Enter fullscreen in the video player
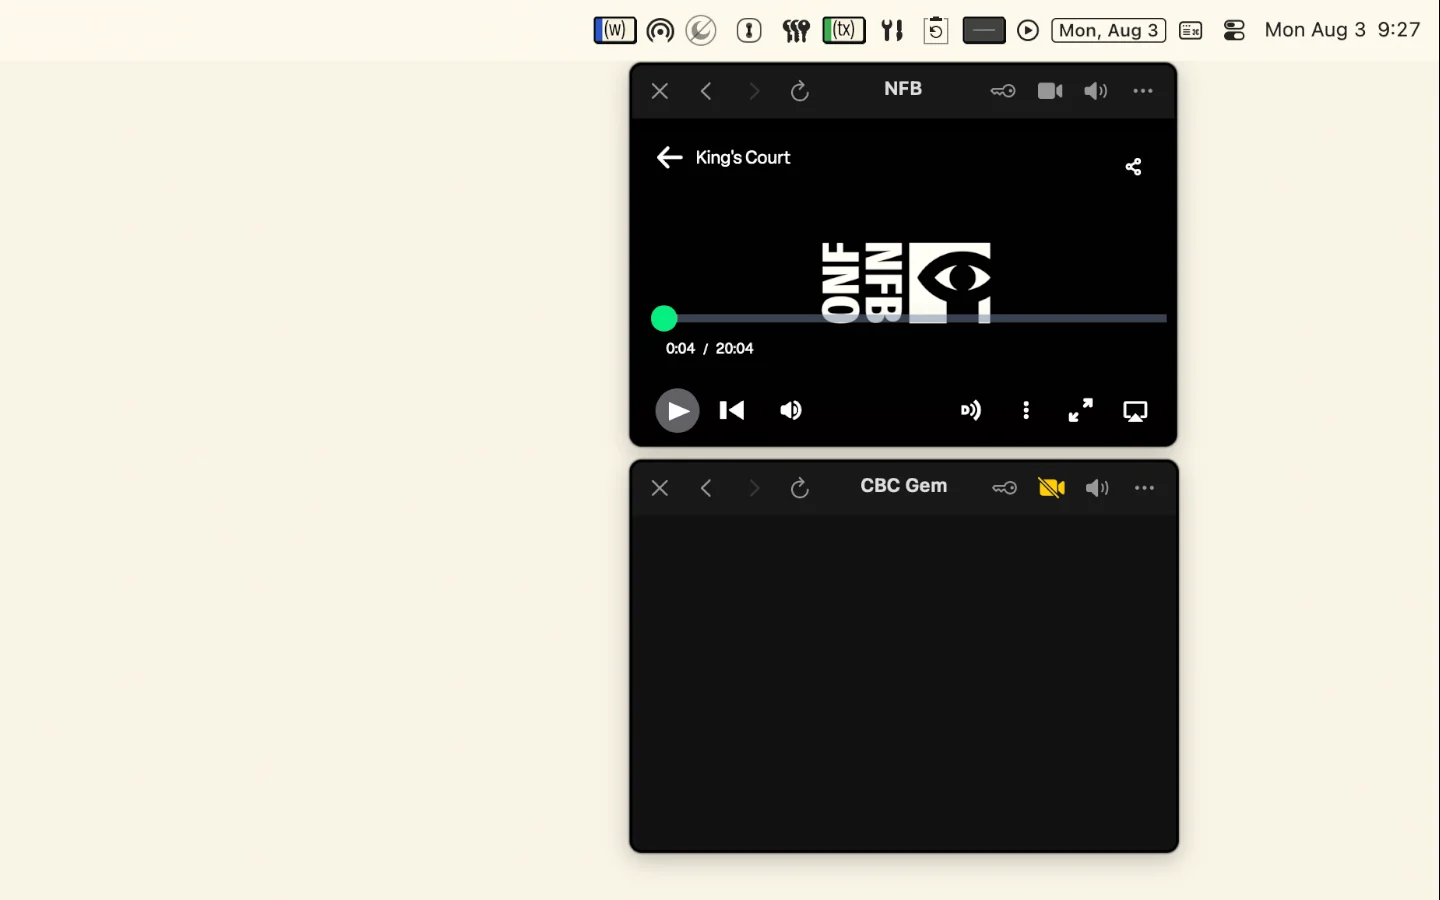1440x900 pixels. 1081,411
